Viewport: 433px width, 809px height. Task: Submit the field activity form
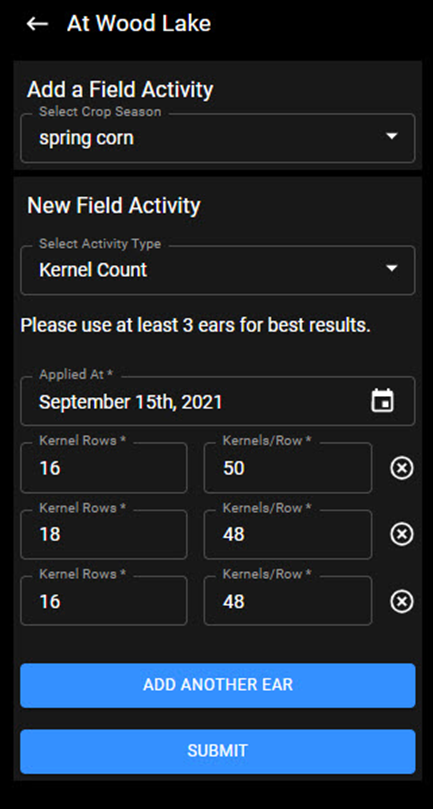(218, 751)
